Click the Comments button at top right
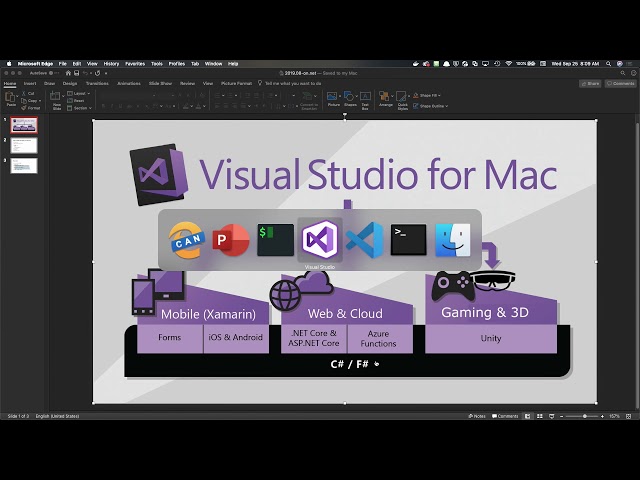This screenshot has width=640, height=480. pos(620,83)
